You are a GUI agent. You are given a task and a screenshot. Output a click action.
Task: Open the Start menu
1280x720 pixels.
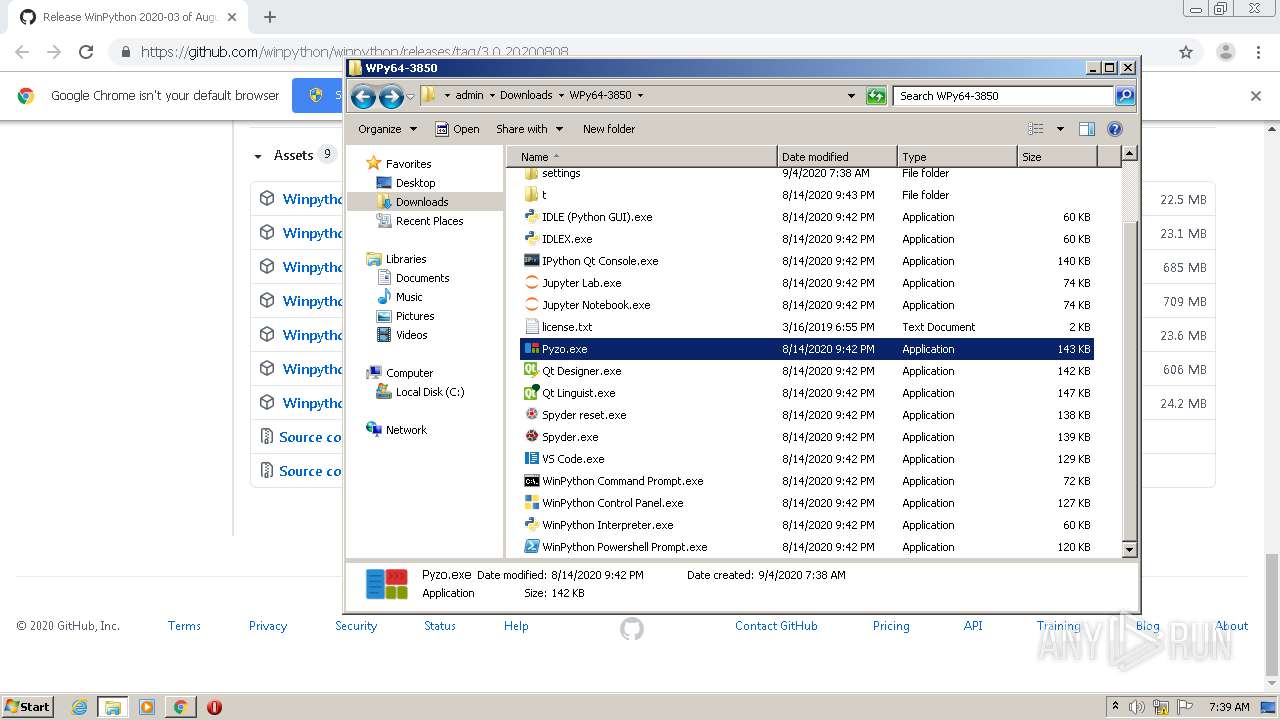(x=27, y=707)
